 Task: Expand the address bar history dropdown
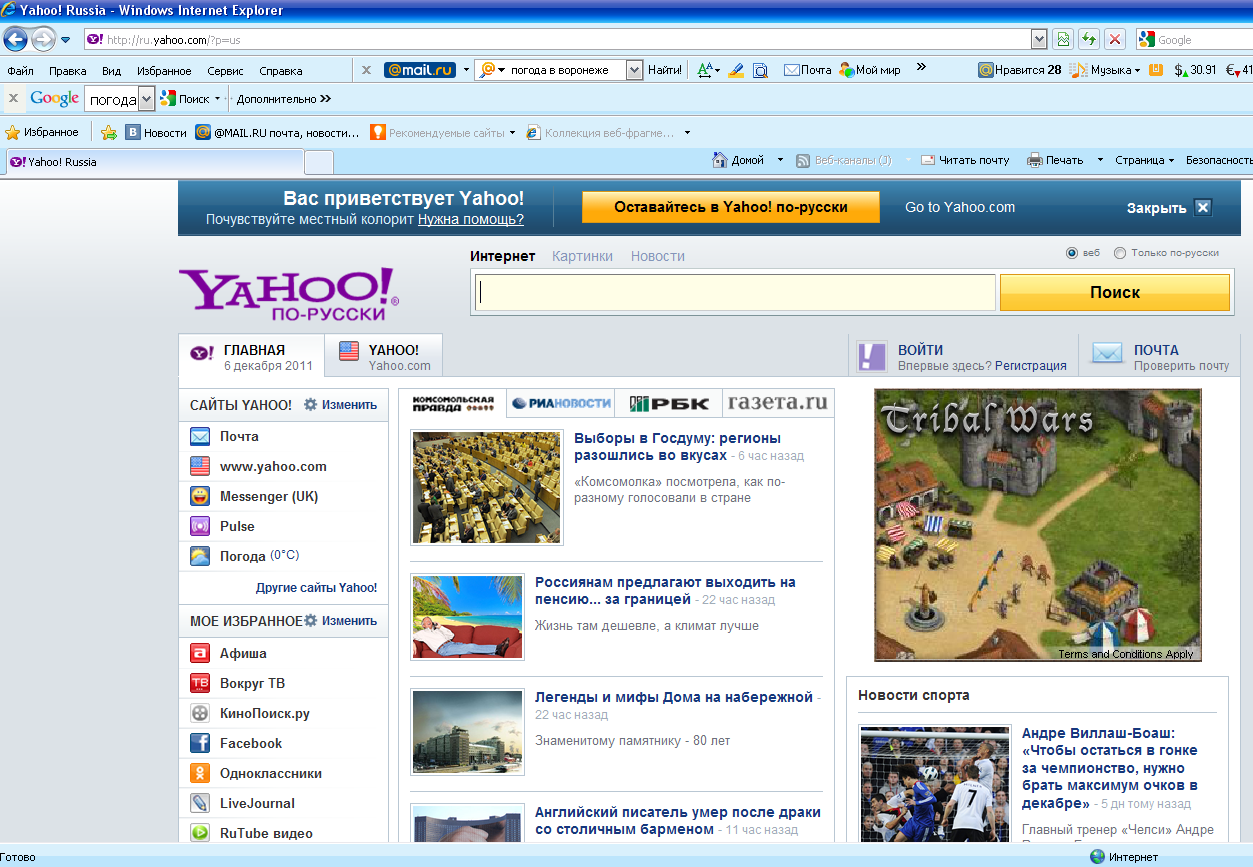tap(1039, 39)
